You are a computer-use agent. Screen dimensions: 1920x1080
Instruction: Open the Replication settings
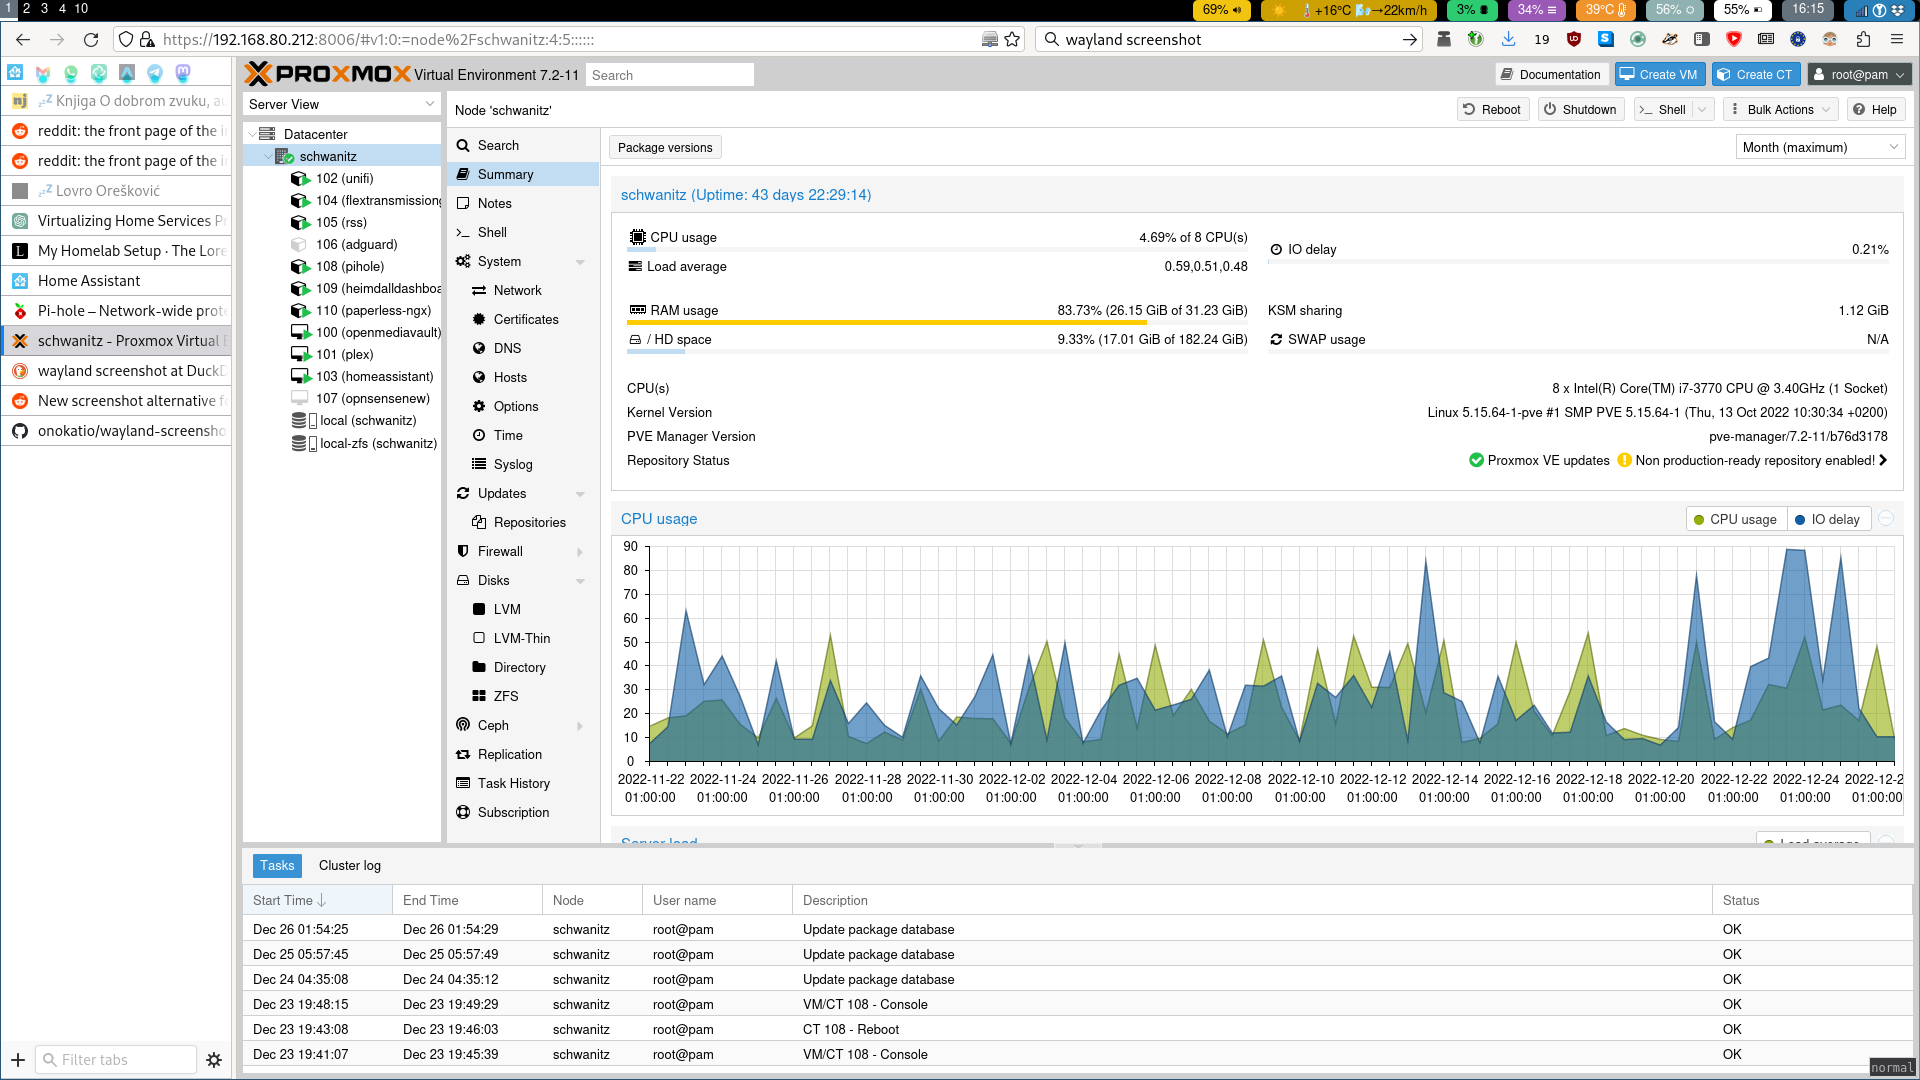click(x=509, y=754)
